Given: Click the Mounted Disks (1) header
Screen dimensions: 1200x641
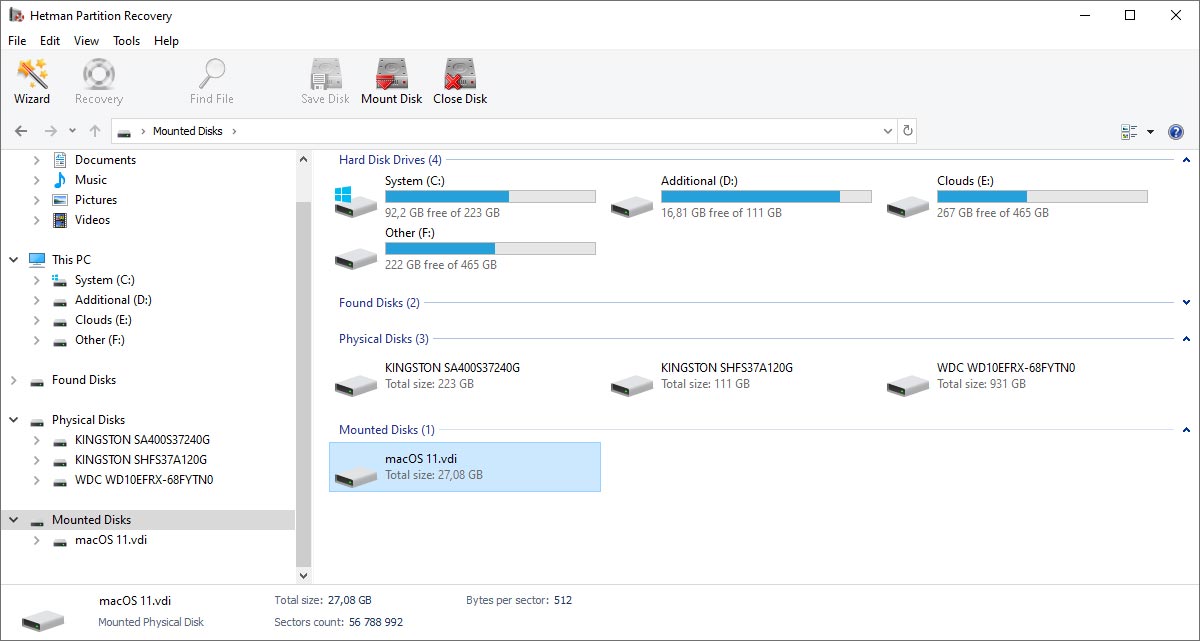Looking at the screenshot, I should pyautogui.click(x=387, y=430).
